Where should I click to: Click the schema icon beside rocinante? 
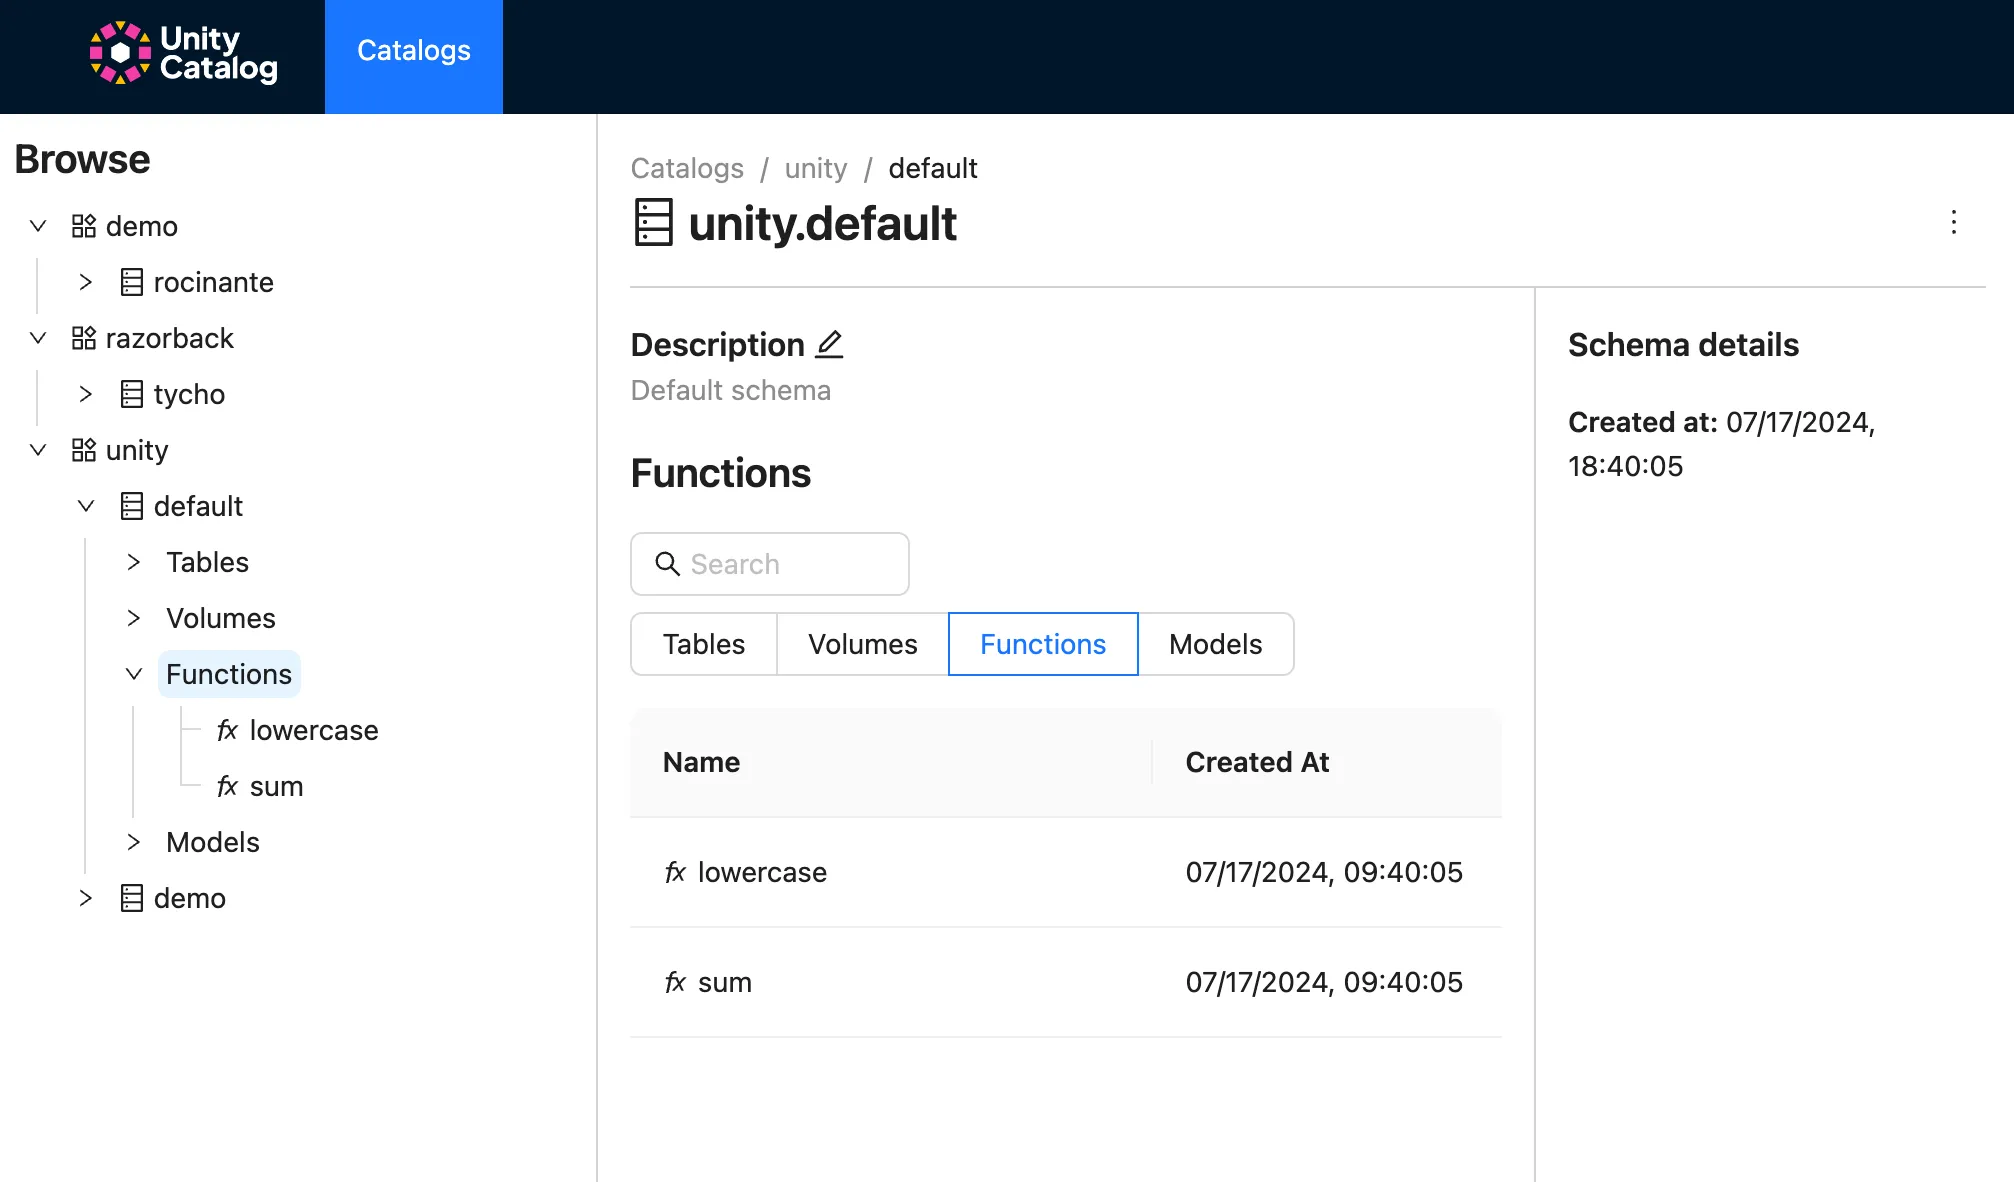click(x=132, y=282)
